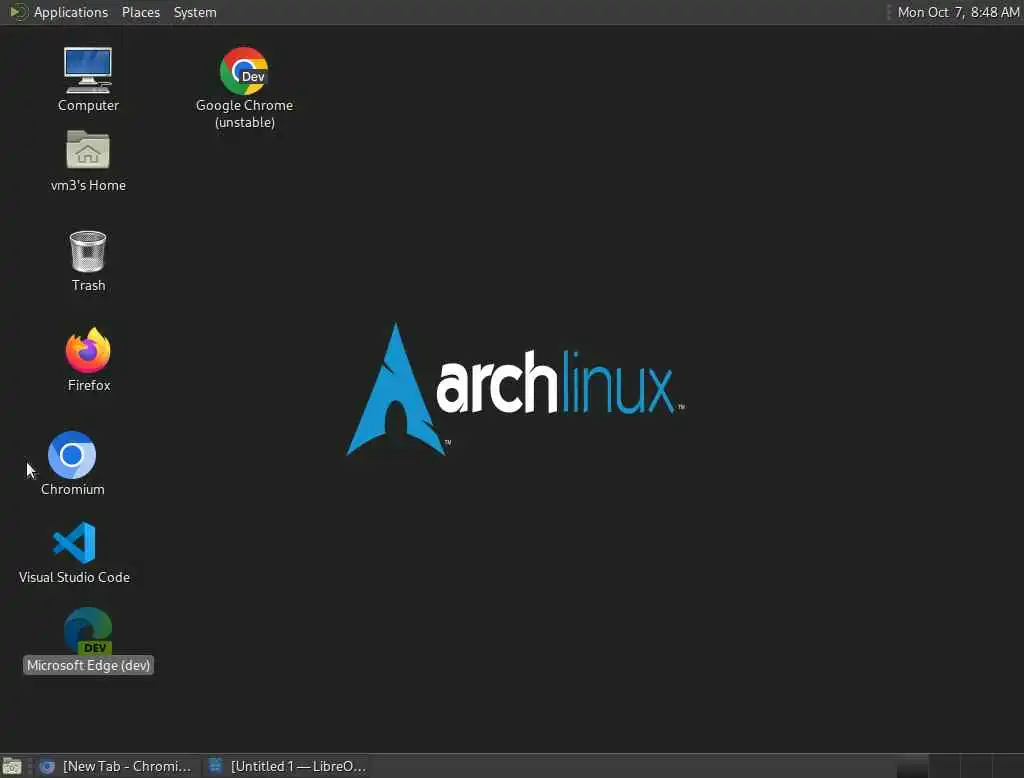
Task: Open the Places menu
Action: [x=141, y=12]
